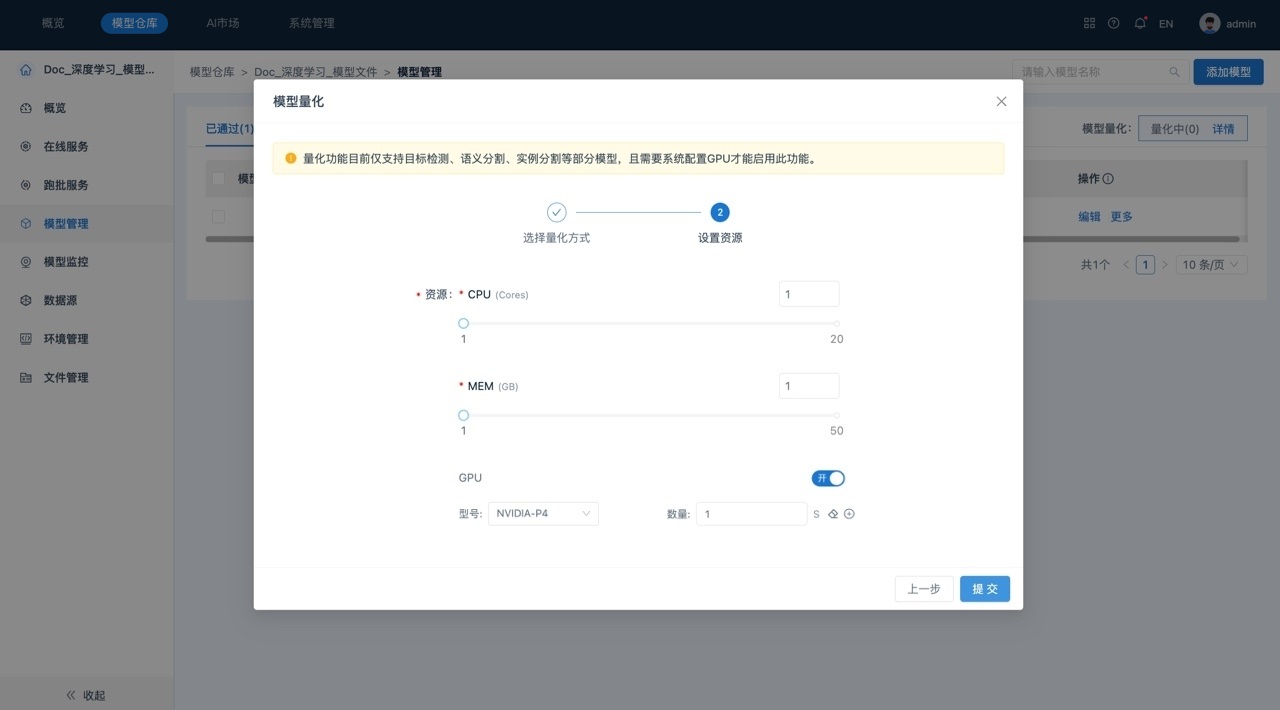
Task: Click the completed 选择量化方式 step checkmark
Action: [x=556, y=212]
